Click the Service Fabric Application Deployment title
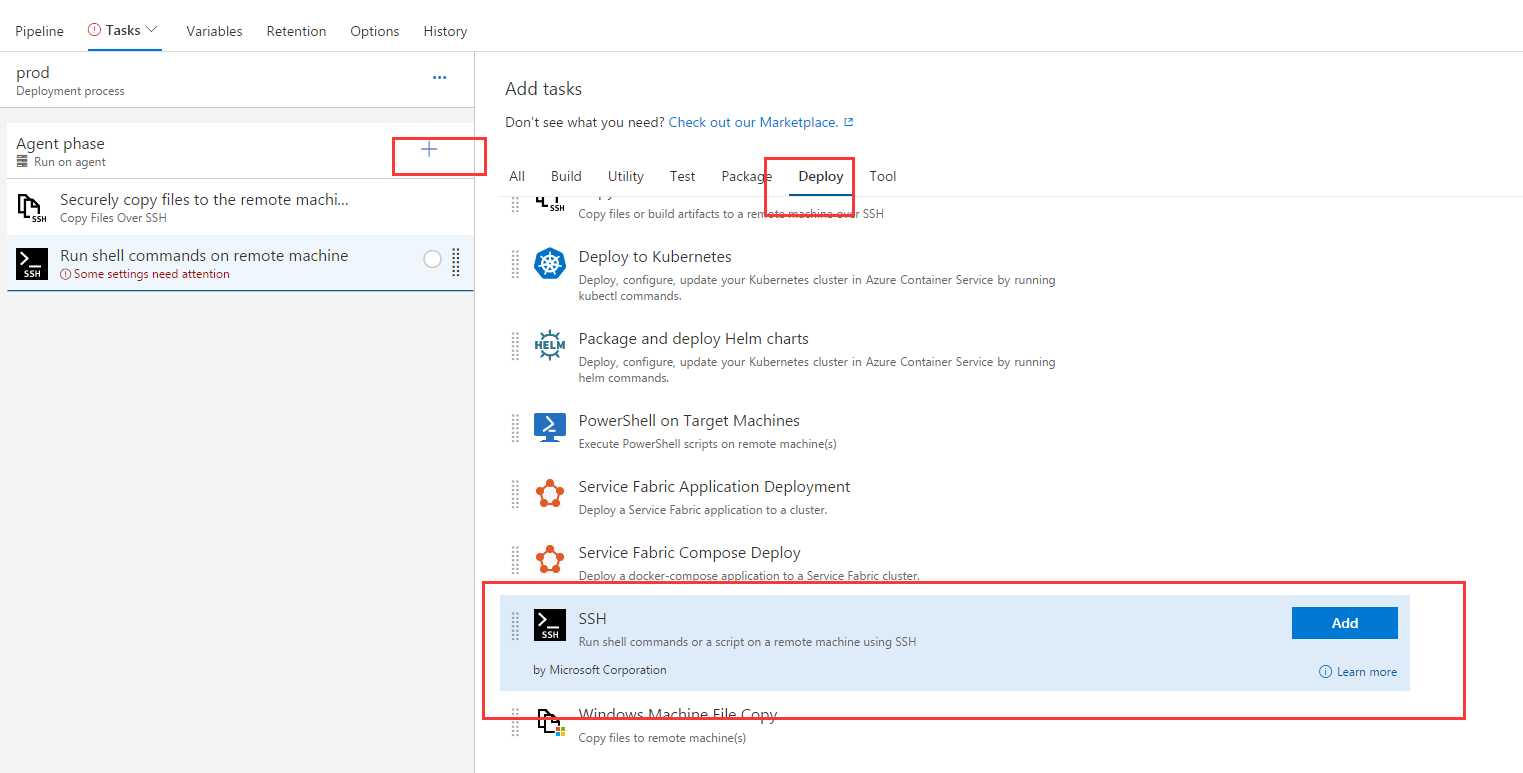1523x773 pixels. (714, 487)
